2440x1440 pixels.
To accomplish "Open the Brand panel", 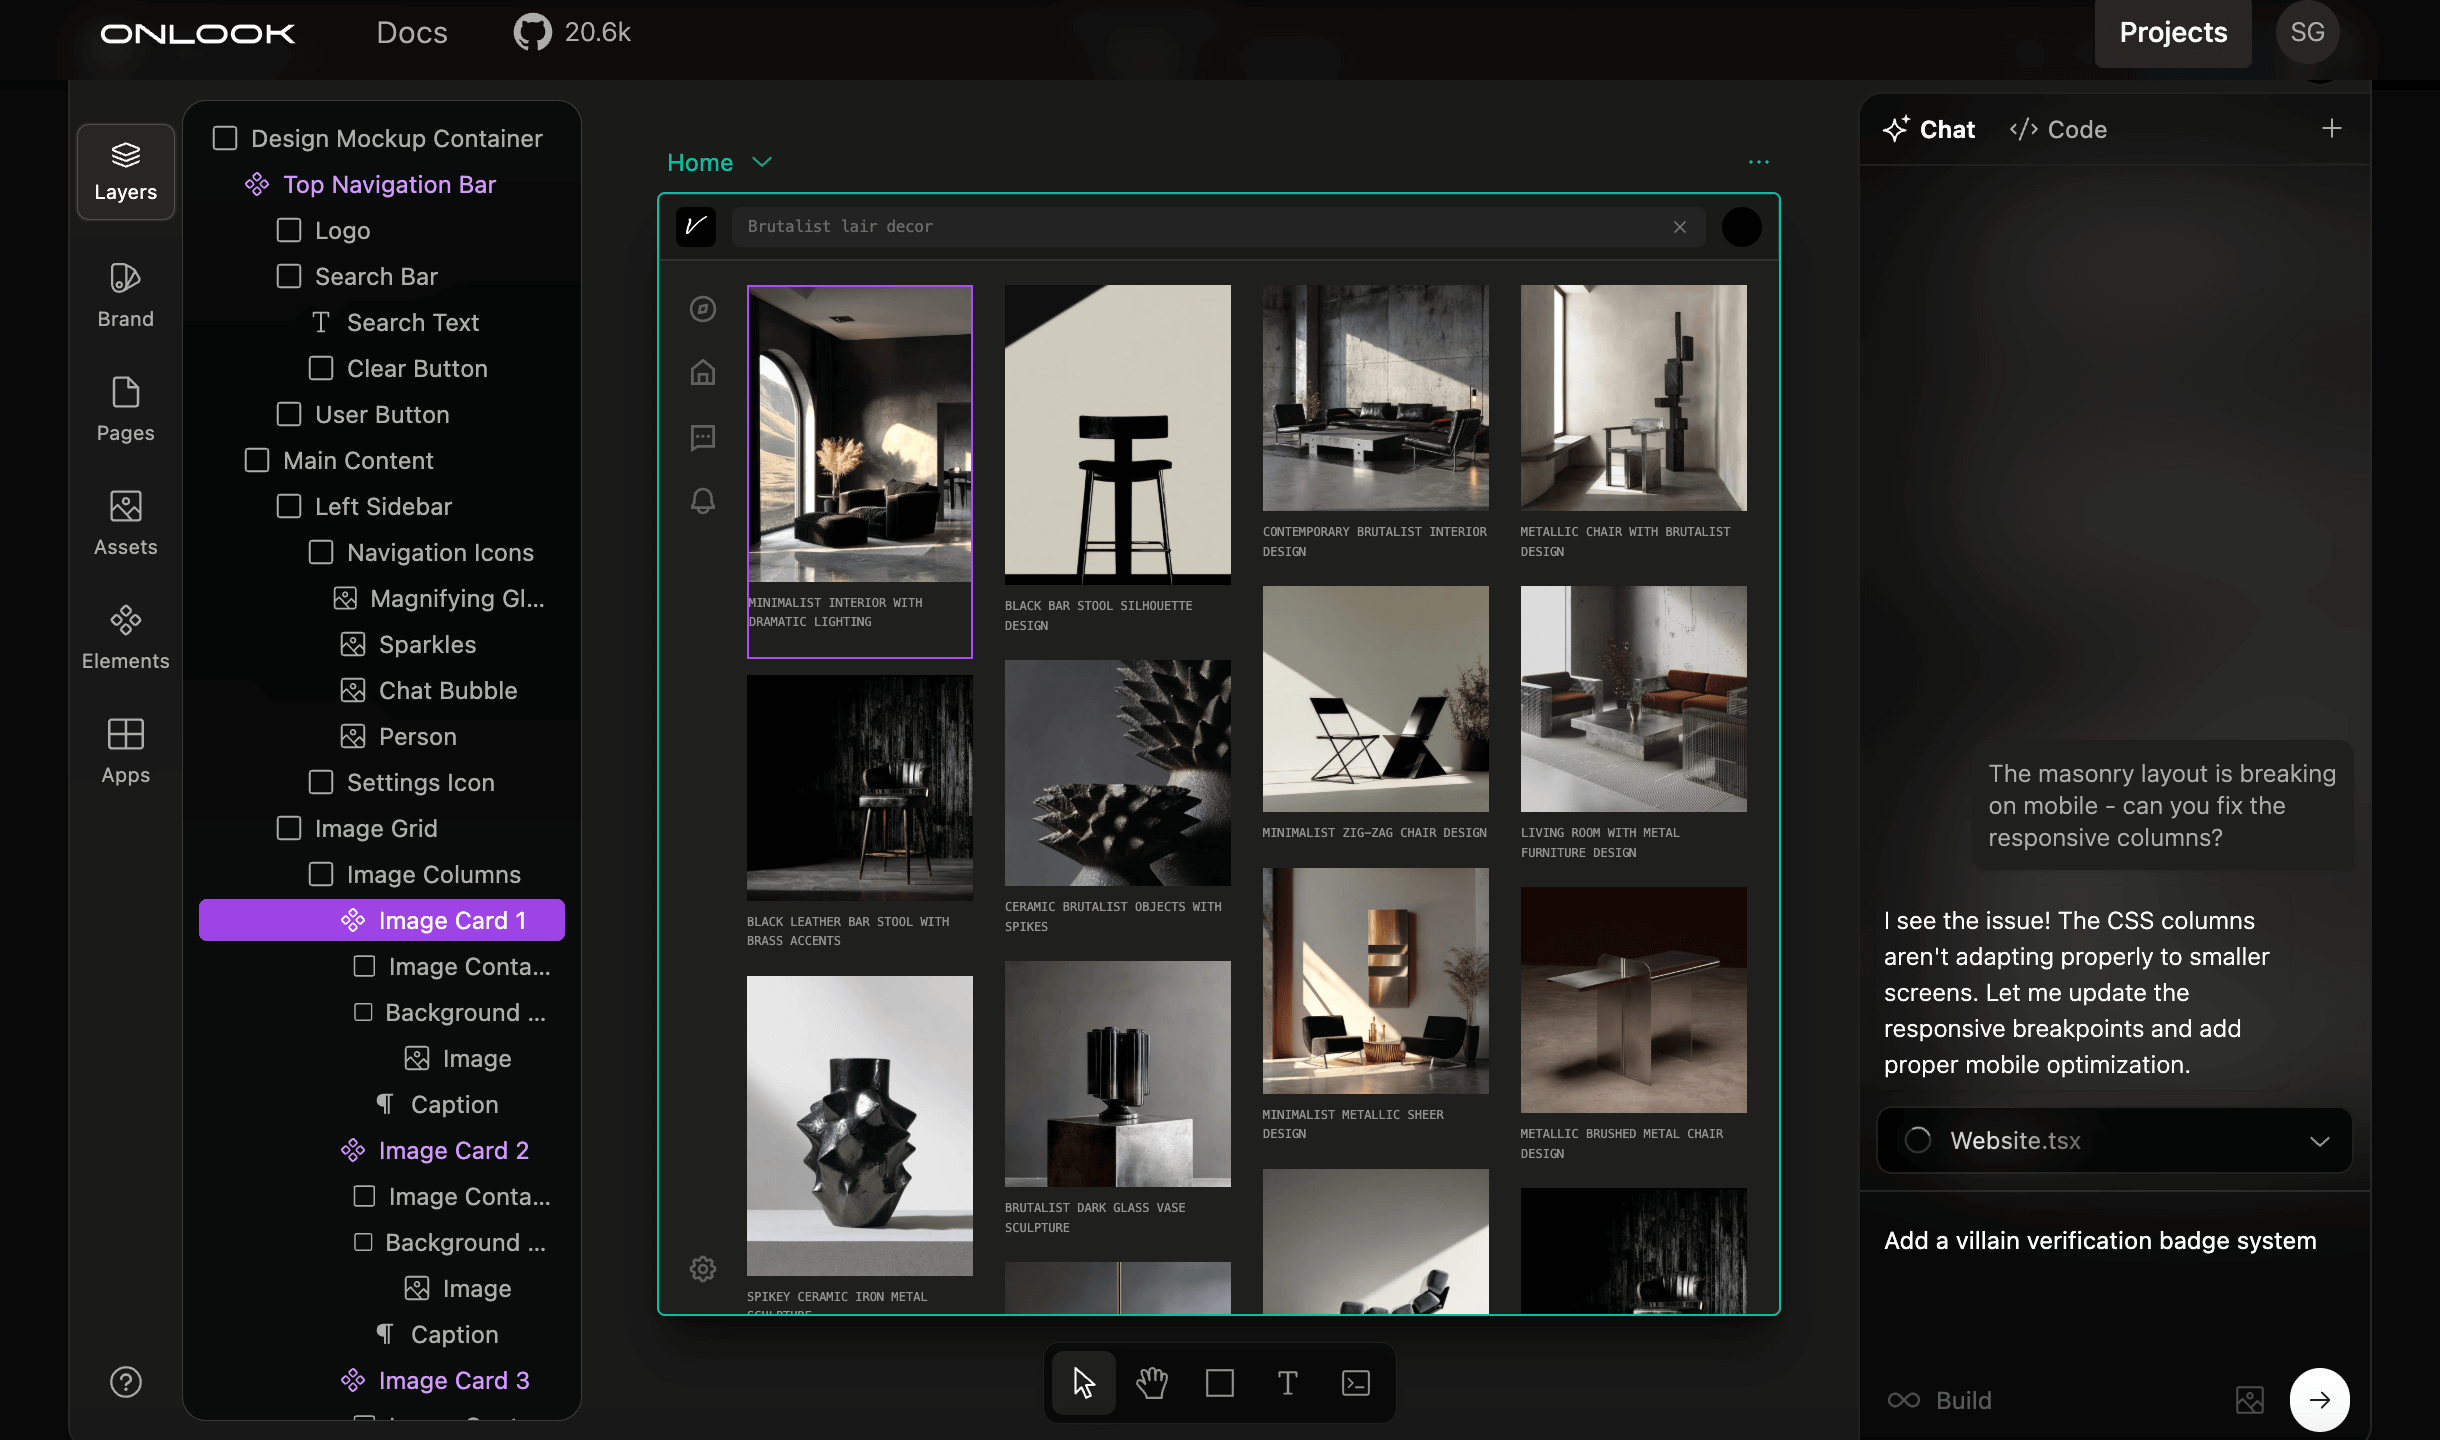I will coord(125,295).
